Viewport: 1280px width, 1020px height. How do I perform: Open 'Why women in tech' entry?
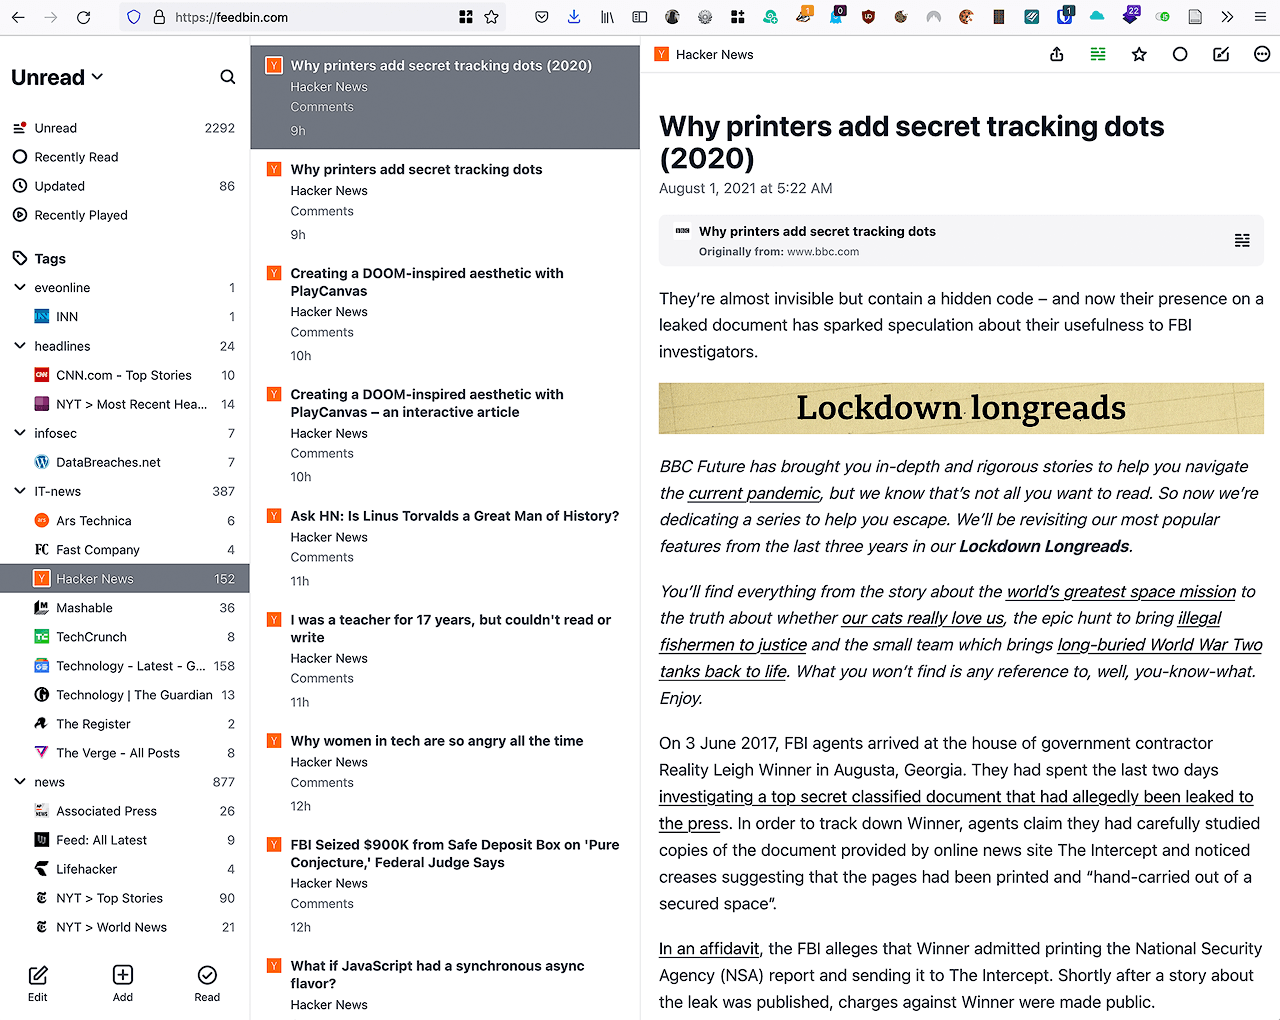coord(445,773)
